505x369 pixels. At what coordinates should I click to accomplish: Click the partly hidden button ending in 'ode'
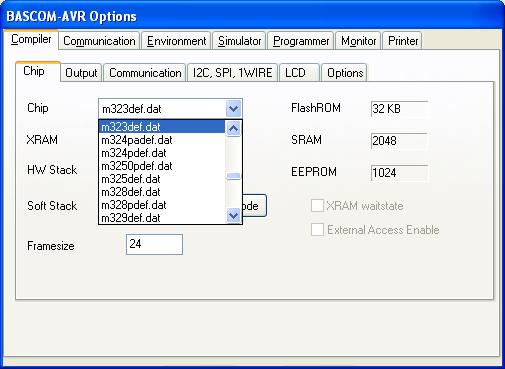click(255, 206)
